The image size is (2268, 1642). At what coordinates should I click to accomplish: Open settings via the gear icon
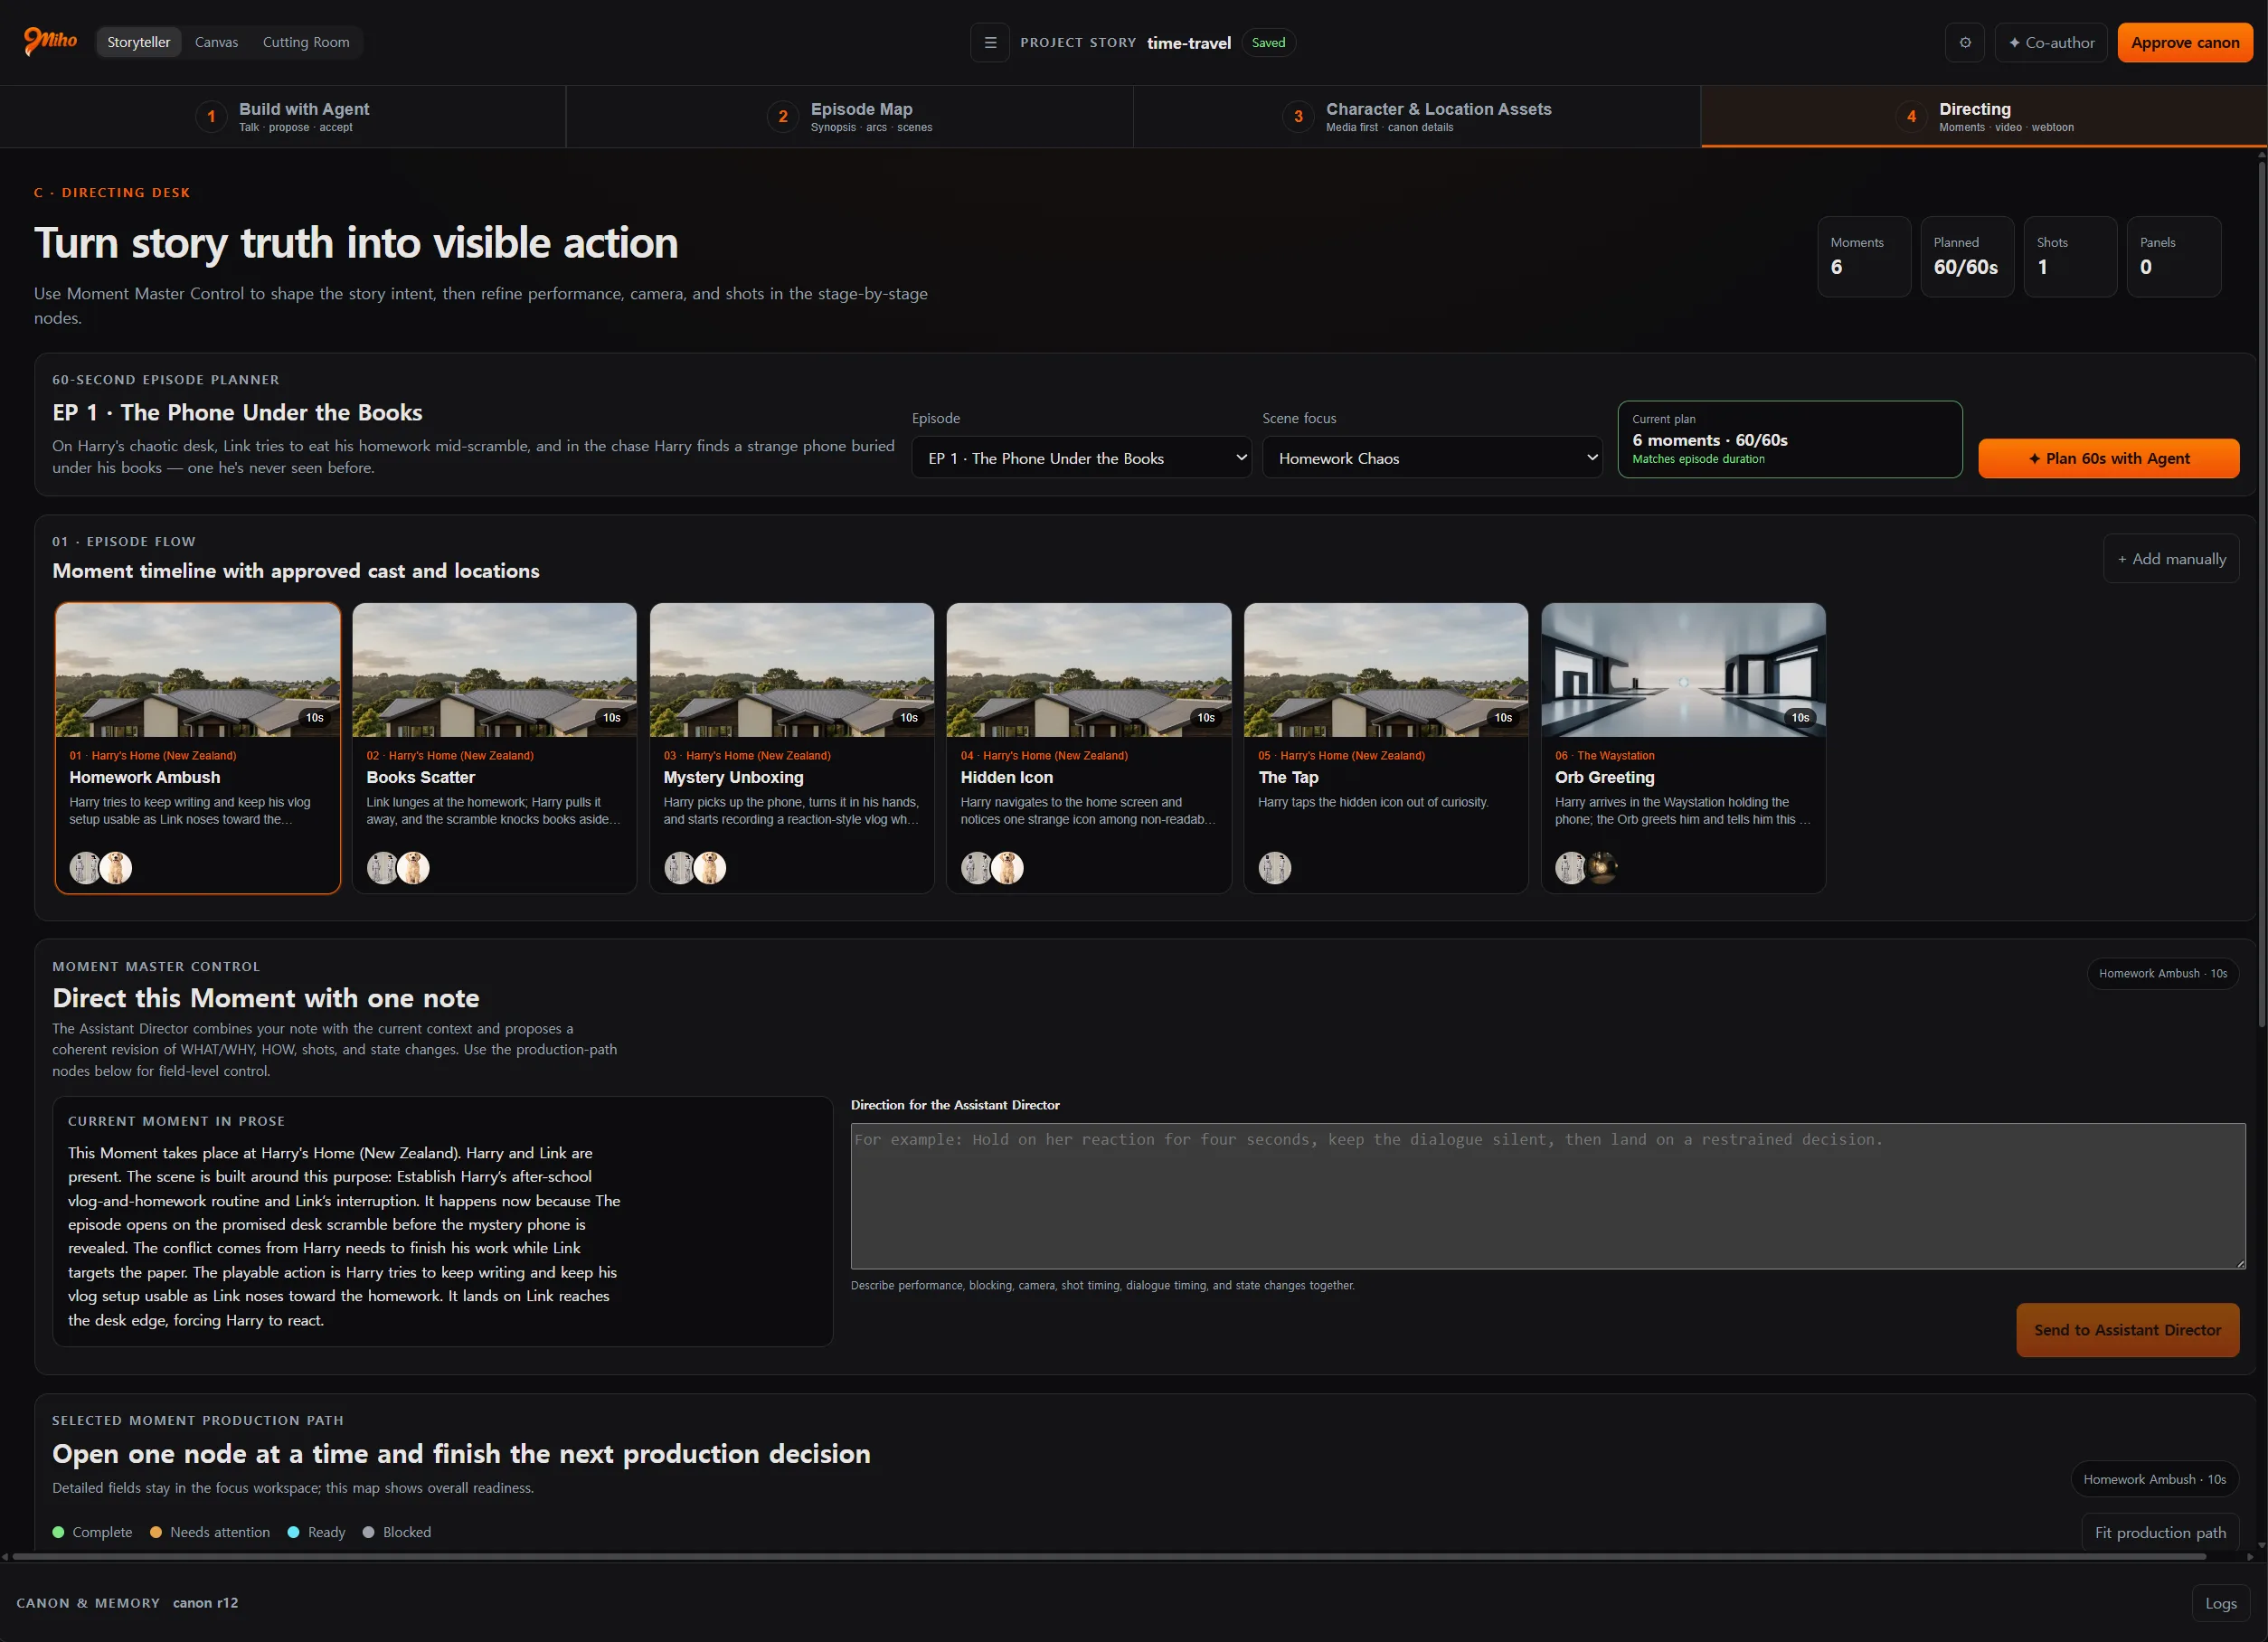pyautogui.click(x=1965, y=42)
